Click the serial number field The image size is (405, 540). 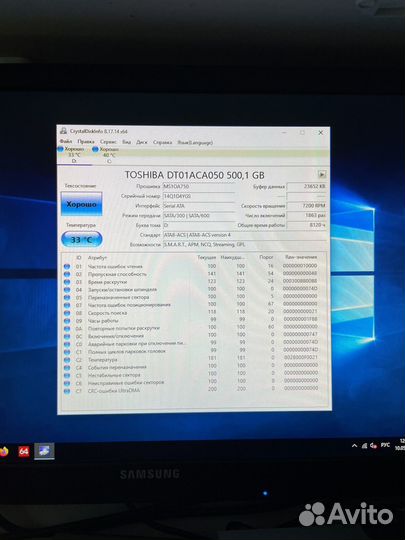198,196
